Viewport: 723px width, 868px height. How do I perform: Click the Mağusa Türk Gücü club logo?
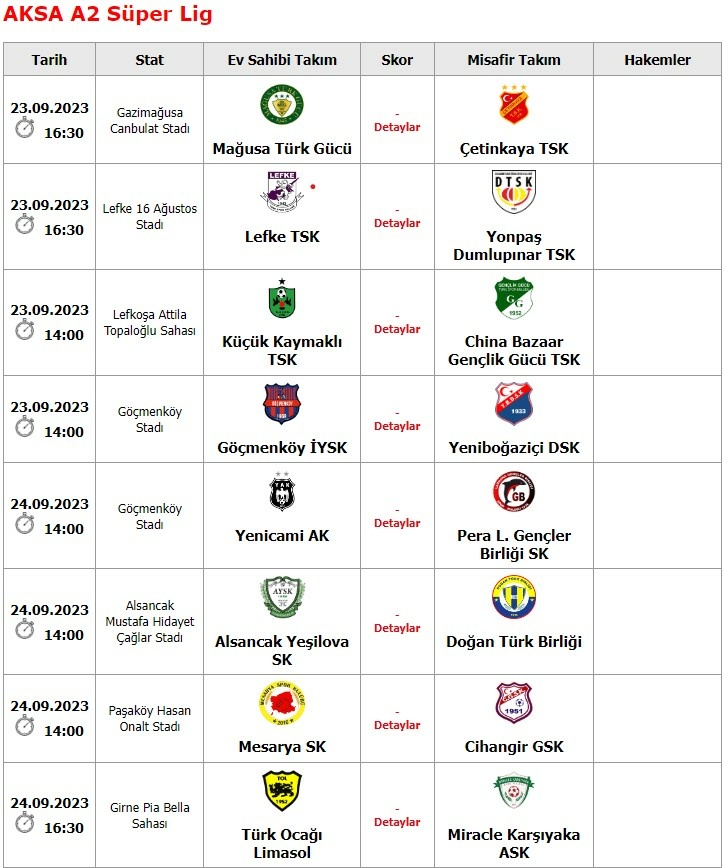point(282,105)
